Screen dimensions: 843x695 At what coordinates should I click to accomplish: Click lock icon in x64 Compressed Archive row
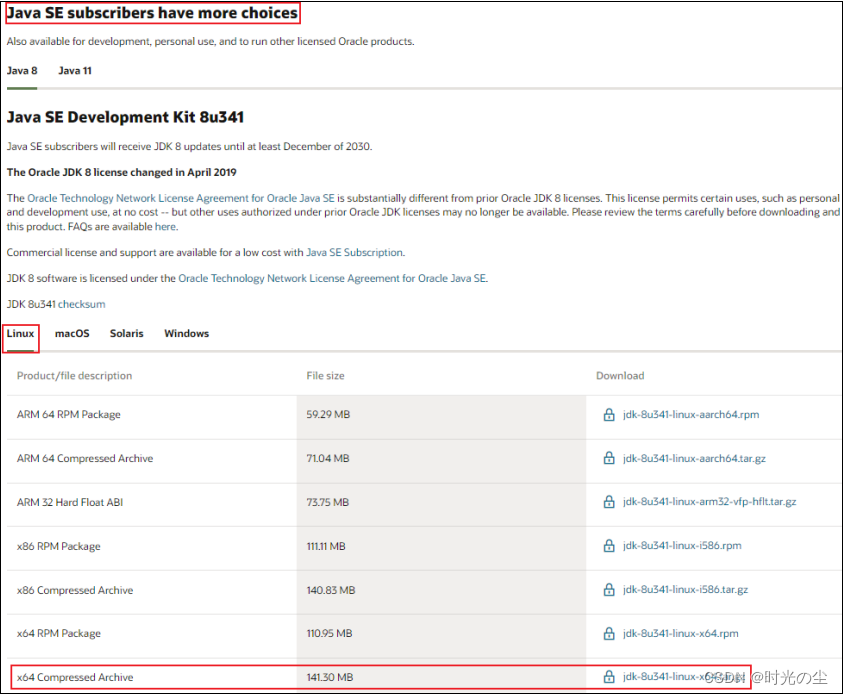[609, 677]
